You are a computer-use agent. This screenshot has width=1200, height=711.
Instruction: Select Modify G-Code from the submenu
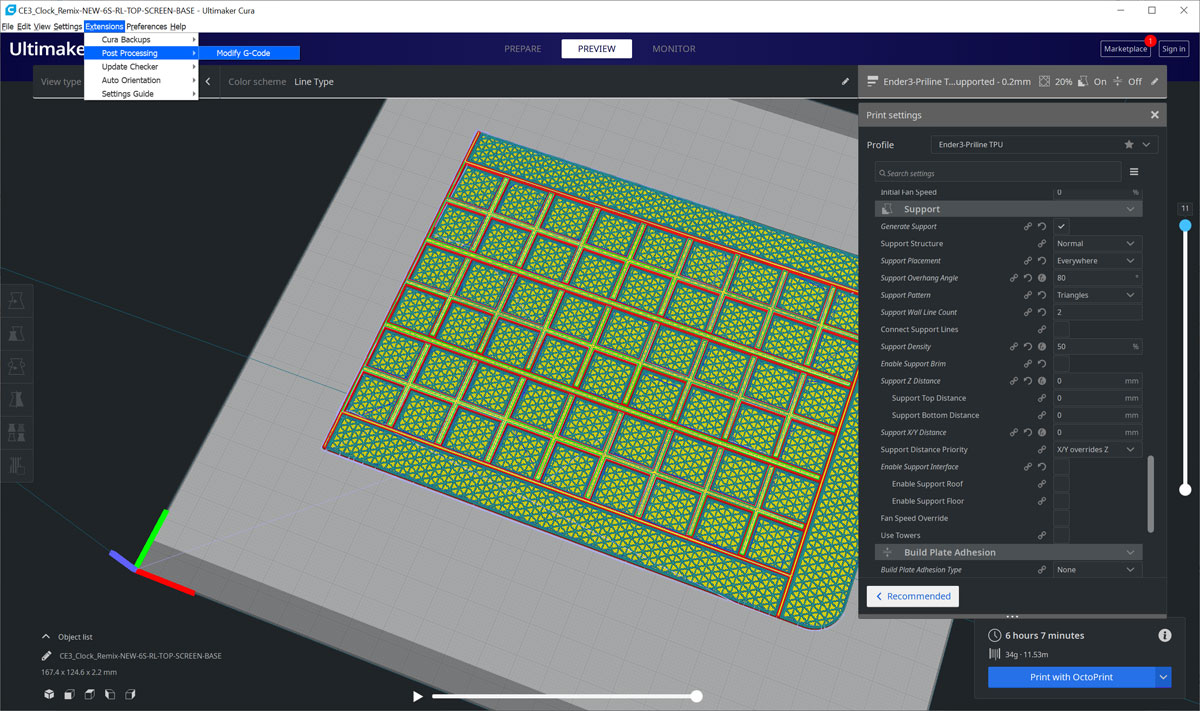pyautogui.click(x=243, y=53)
